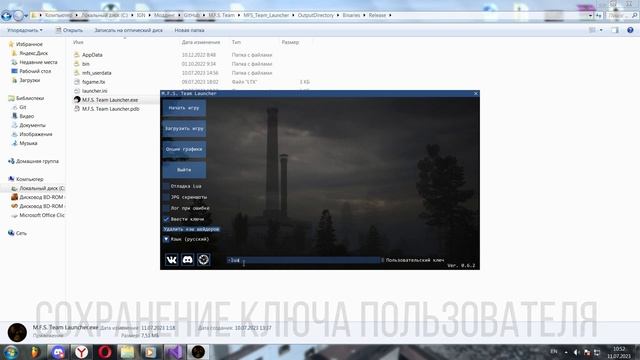Open view options dropdown arrow in Explorer
Screen dimensions: 640x360
[601, 30]
